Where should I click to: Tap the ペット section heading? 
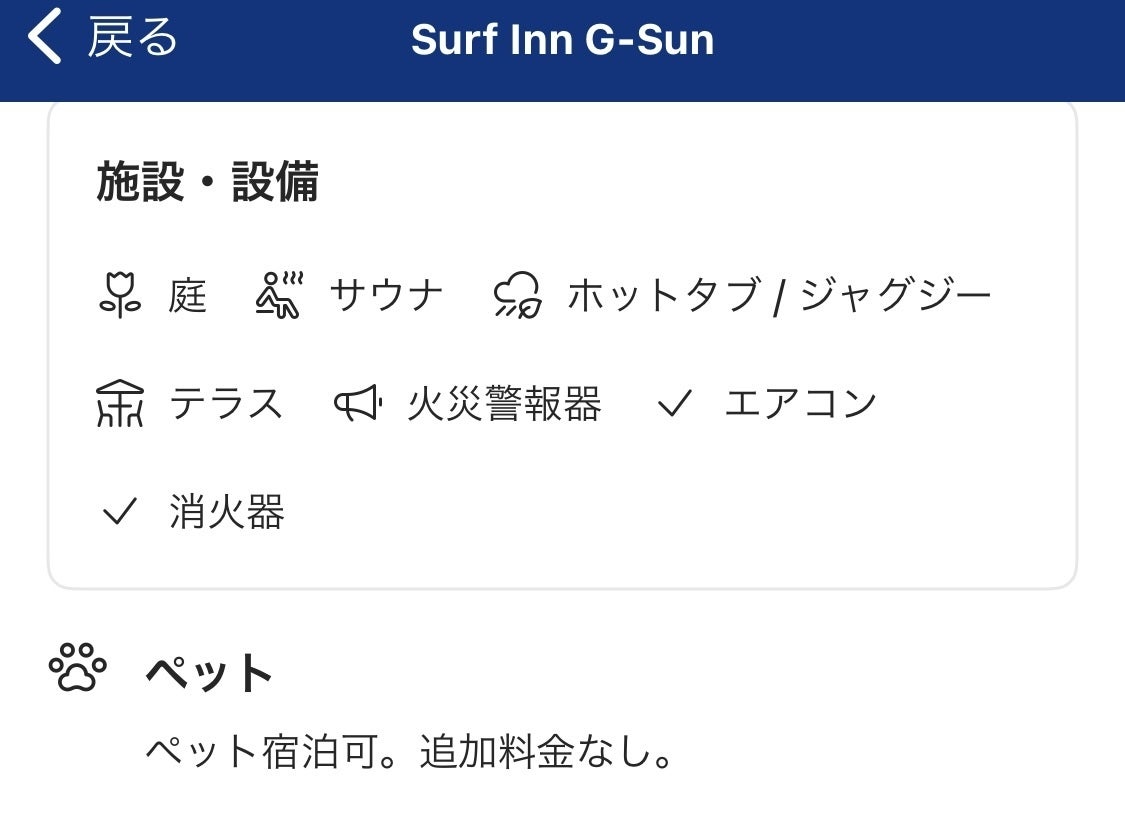(x=209, y=673)
